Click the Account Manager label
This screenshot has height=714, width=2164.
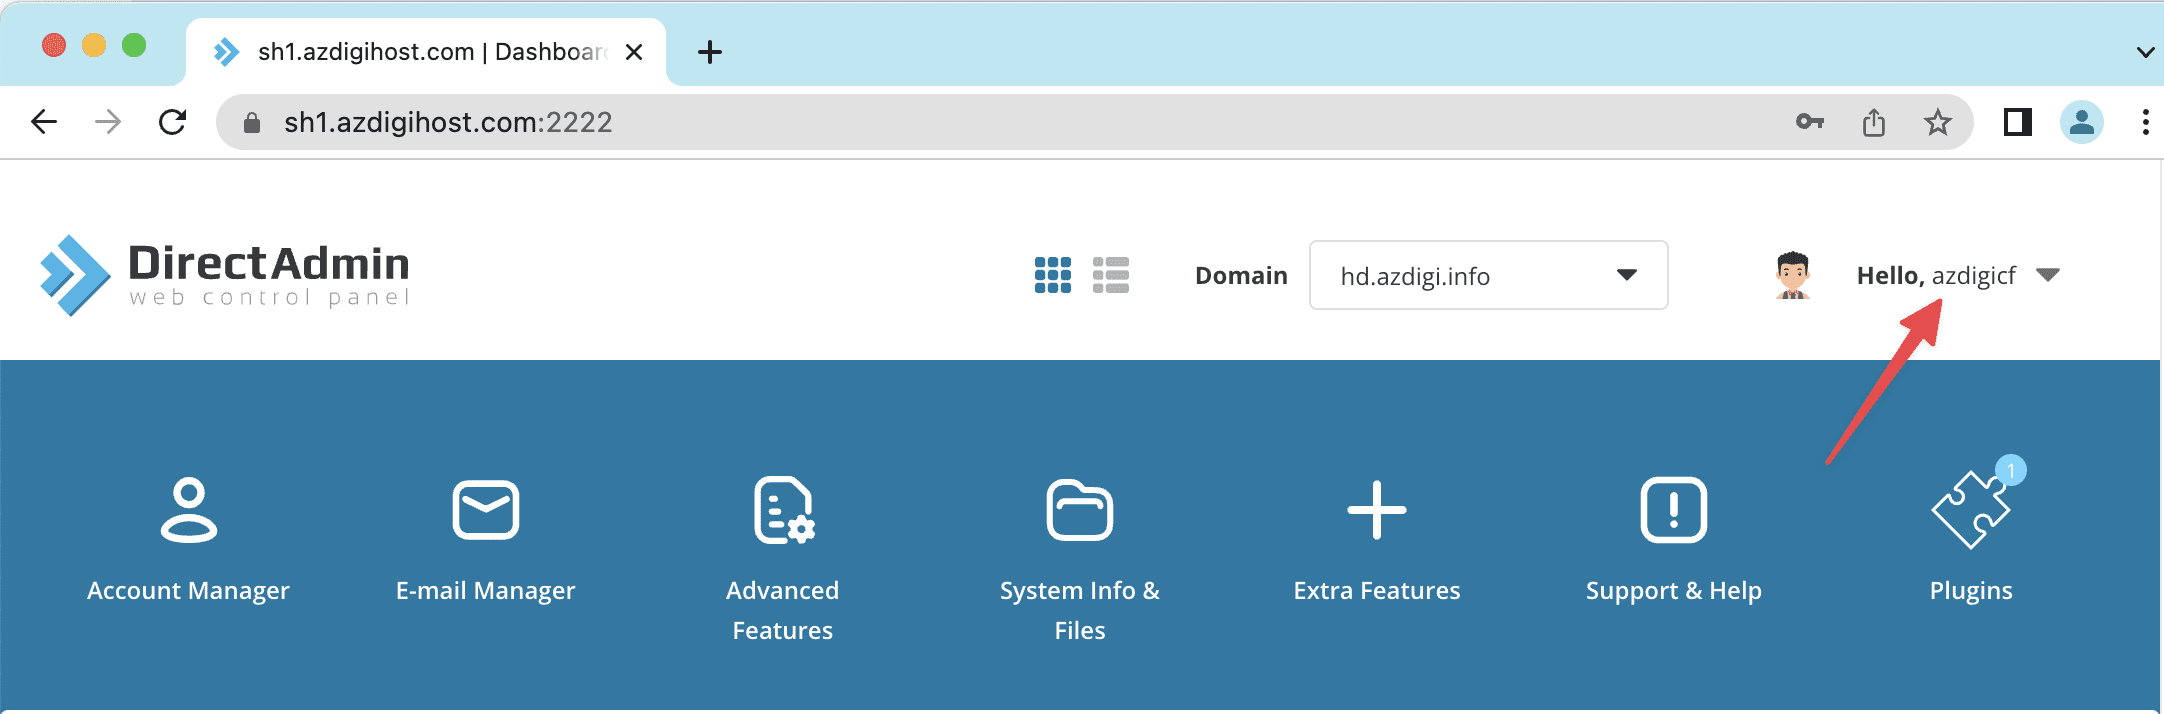pos(188,590)
